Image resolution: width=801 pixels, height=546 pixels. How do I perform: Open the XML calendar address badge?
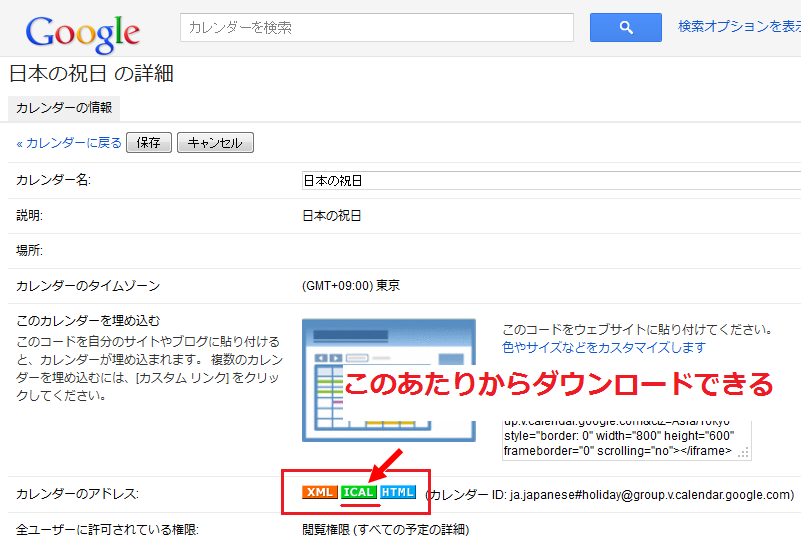pos(320,492)
